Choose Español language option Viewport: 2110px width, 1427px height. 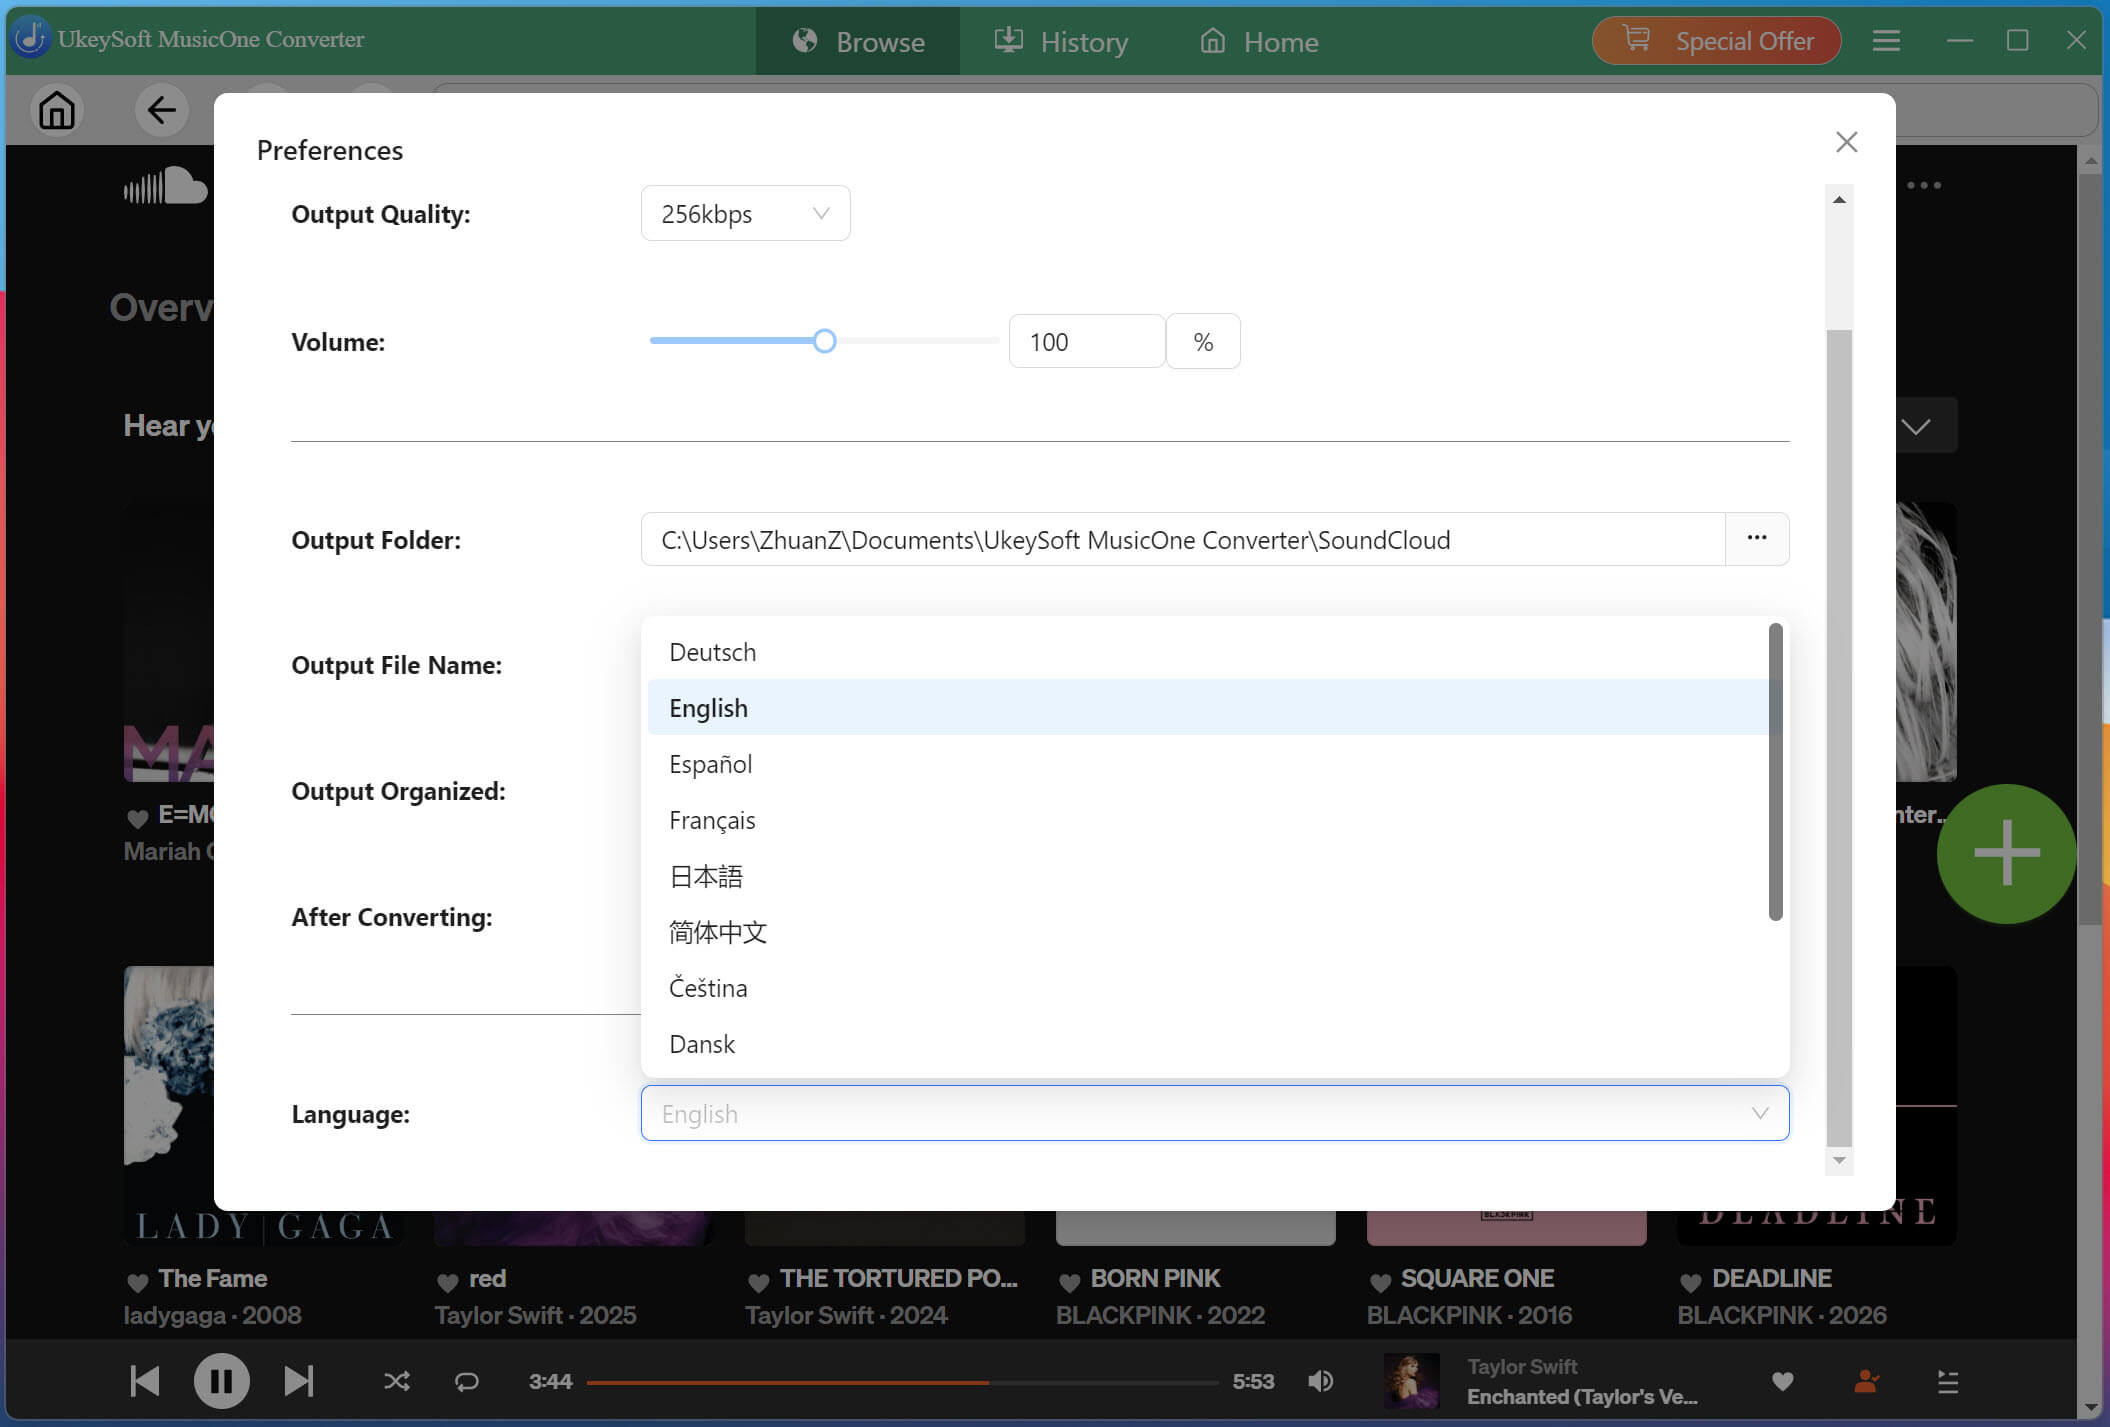click(x=1208, y=764)
